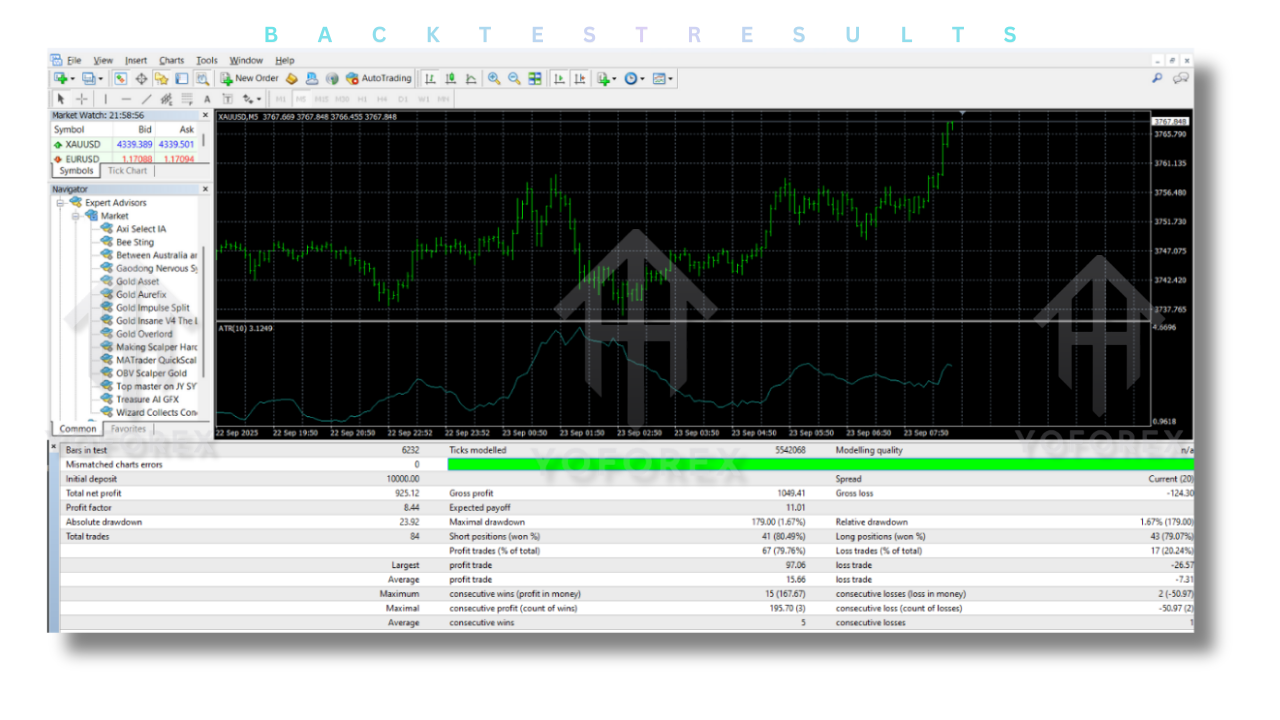Collapse the Expert Advisors tree
This screenshot has width=1280, height=720.
(x=58, y=202)
